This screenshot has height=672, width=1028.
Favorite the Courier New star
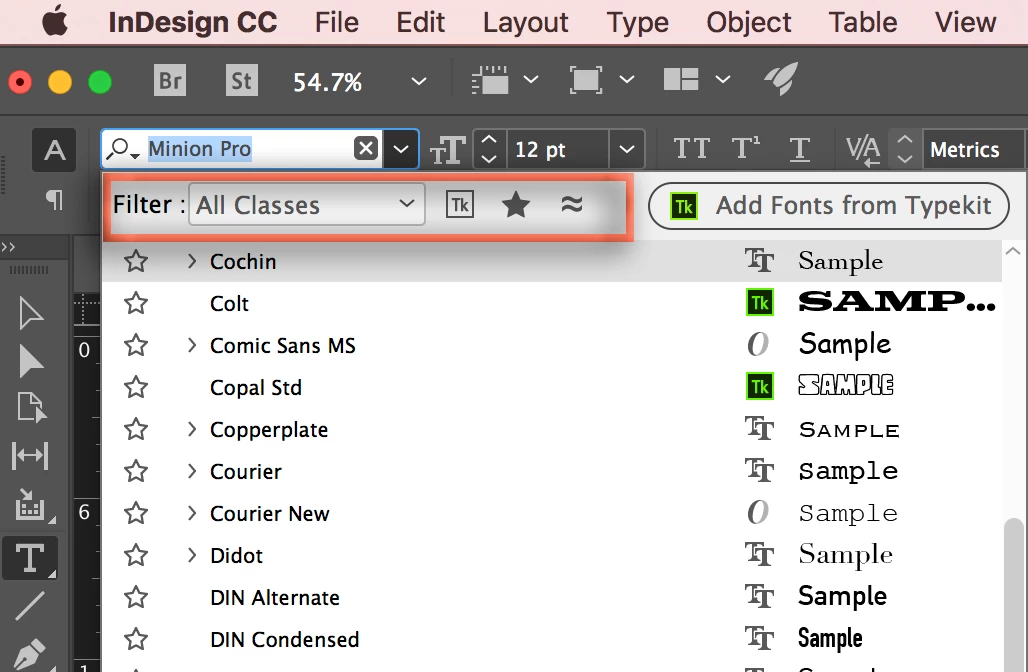click(x=136, y=513)
